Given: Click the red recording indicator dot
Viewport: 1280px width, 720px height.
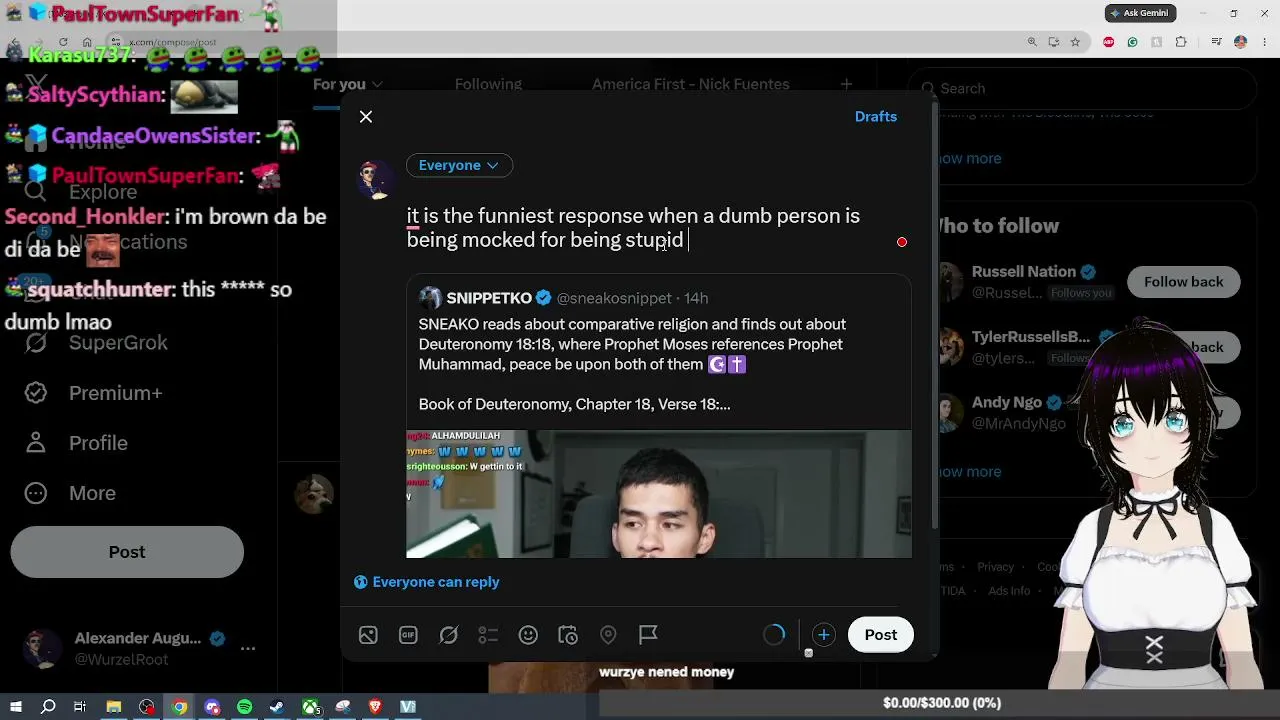Looking at the screenshot, I should (x=902, y=242).
